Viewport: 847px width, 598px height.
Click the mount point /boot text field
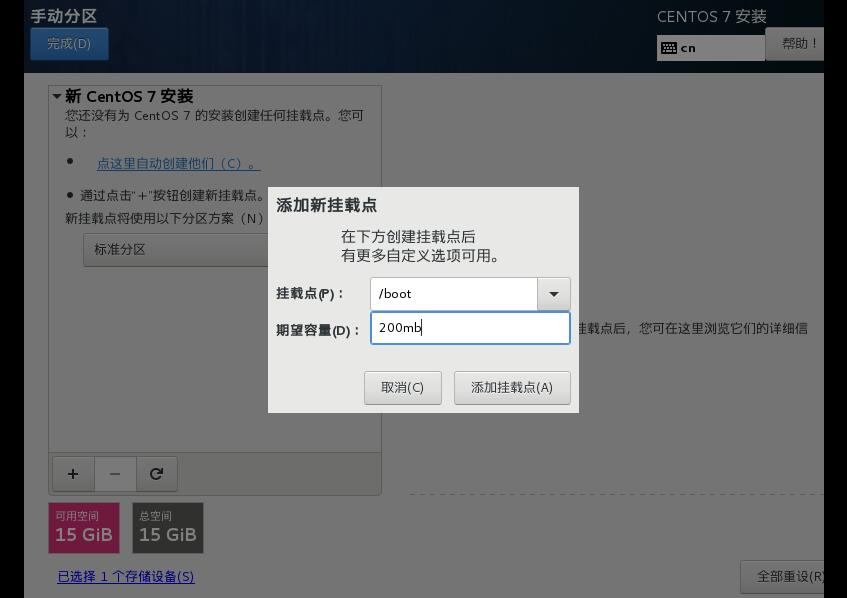(x=454, y=294)
